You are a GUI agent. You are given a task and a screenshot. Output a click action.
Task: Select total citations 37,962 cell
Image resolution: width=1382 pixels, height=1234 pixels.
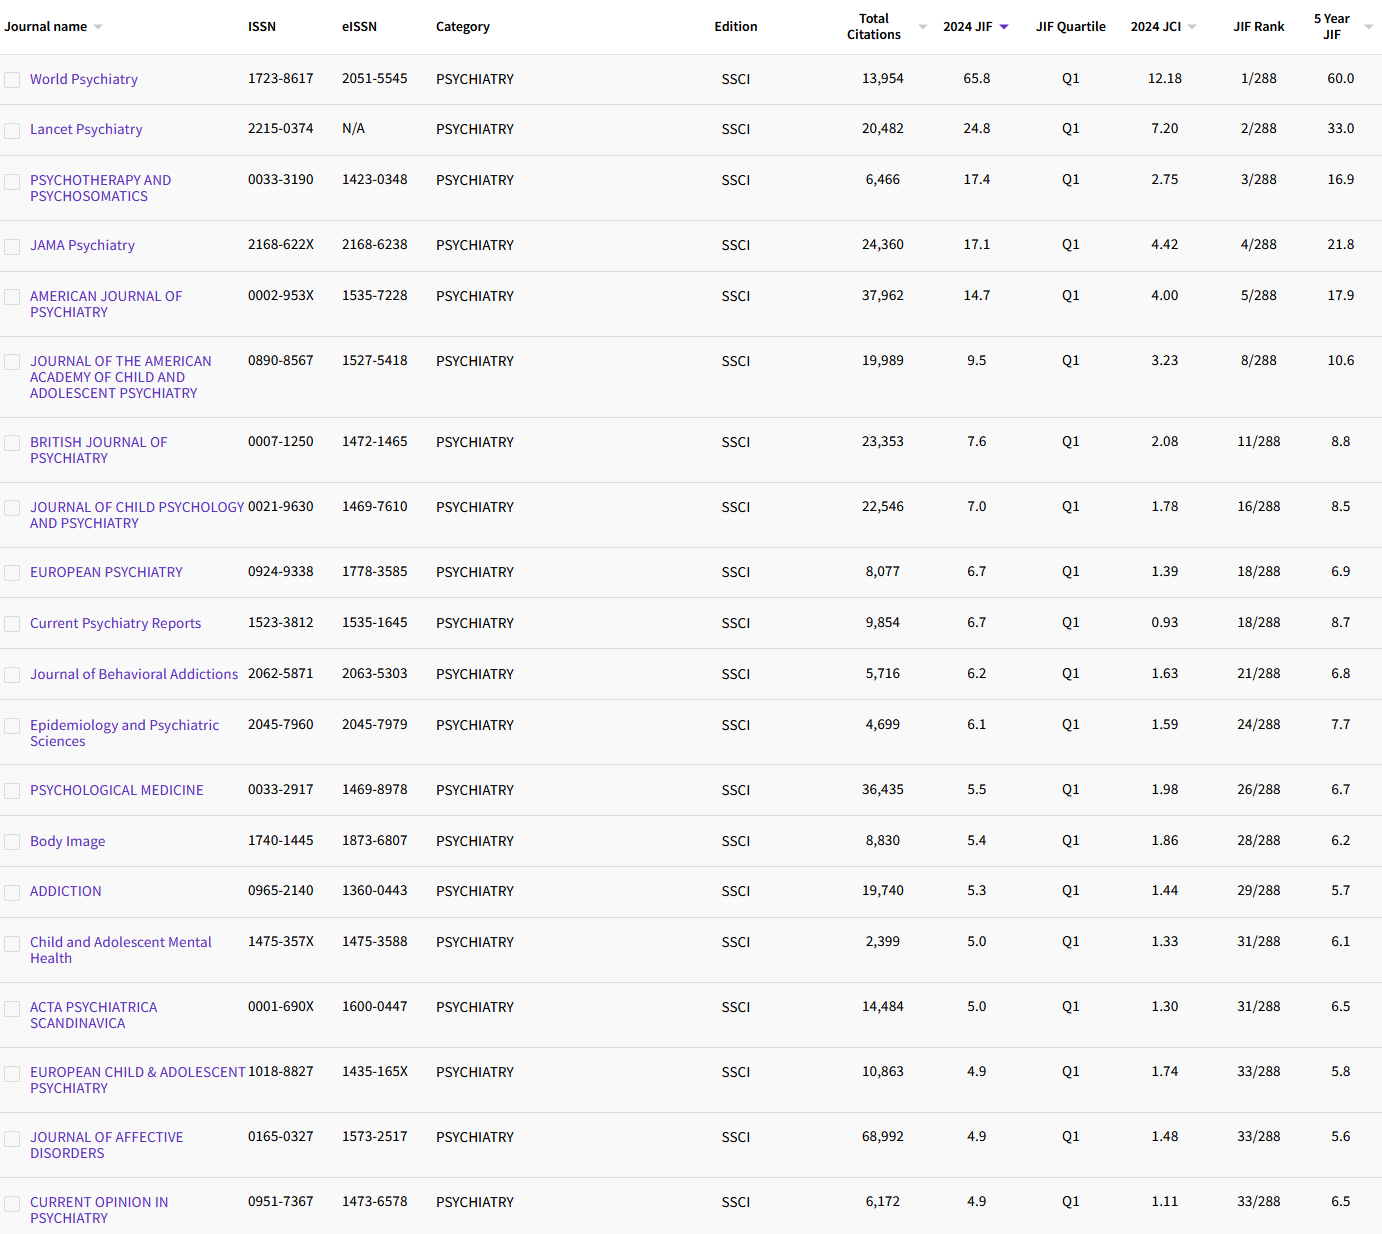tap(883, 295)
